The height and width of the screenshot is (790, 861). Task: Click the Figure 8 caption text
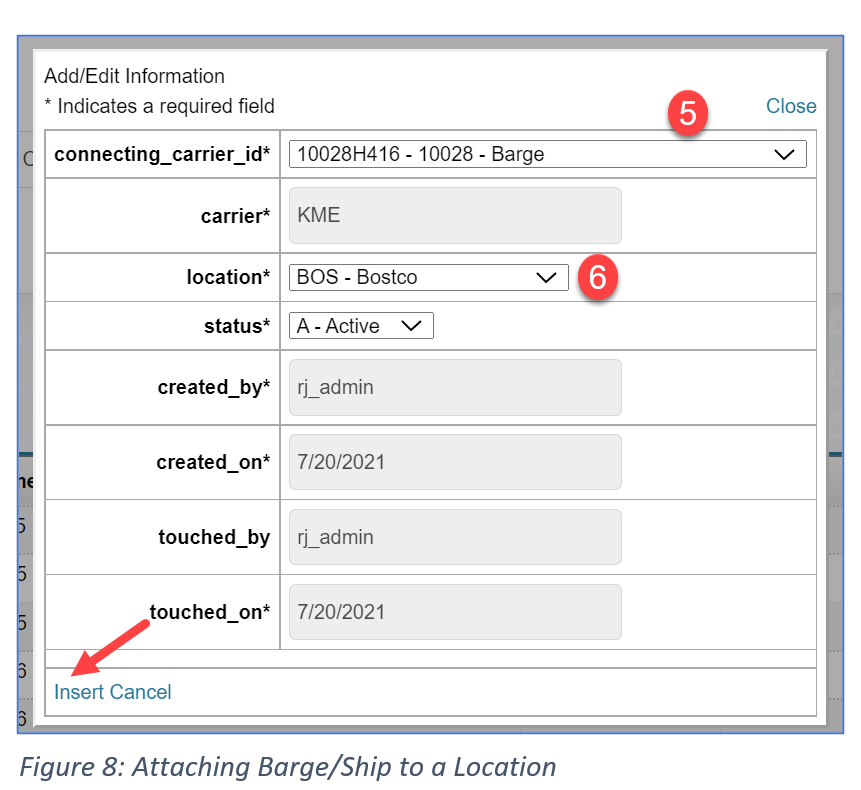point(288,767)
